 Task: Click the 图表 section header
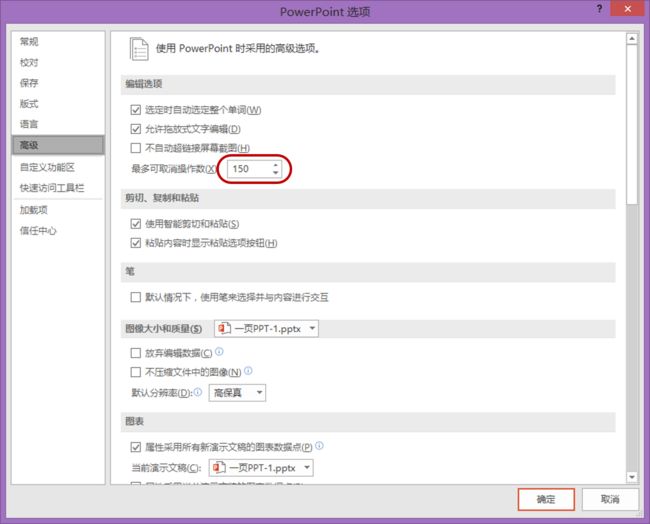pos(368,422)
